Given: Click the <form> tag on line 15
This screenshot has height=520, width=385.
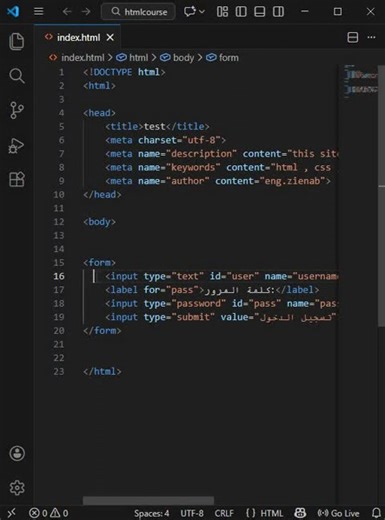Looking at the screenshot, I should pos(99,263).
